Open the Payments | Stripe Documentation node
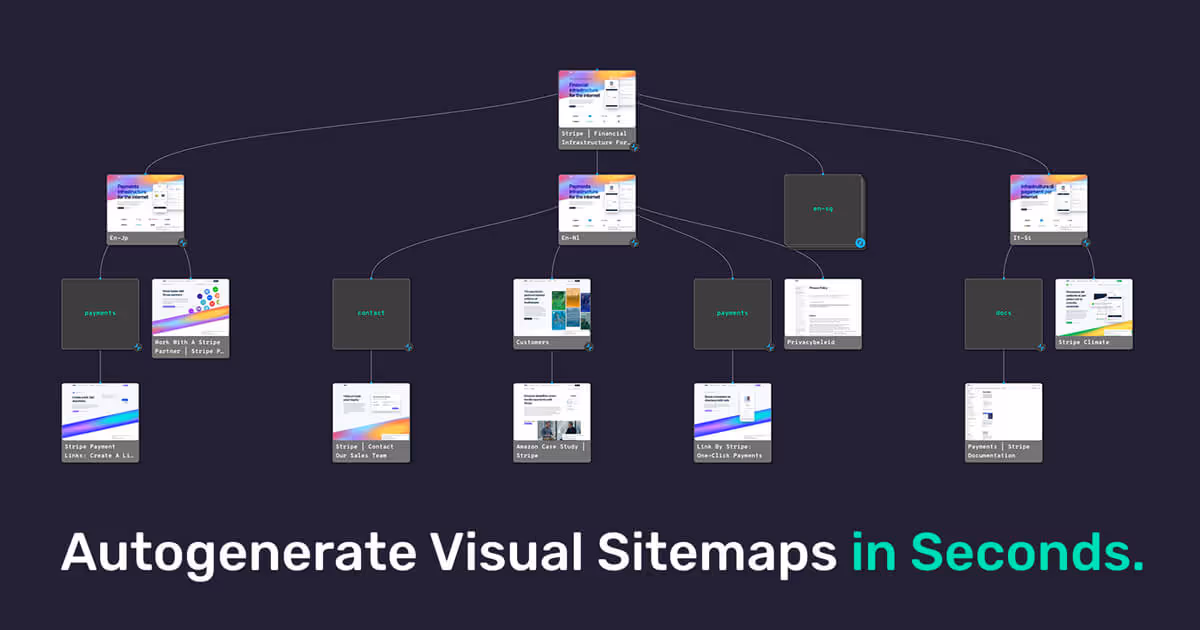Viewport: 1200px width, 630px height. click(1003, 420)
